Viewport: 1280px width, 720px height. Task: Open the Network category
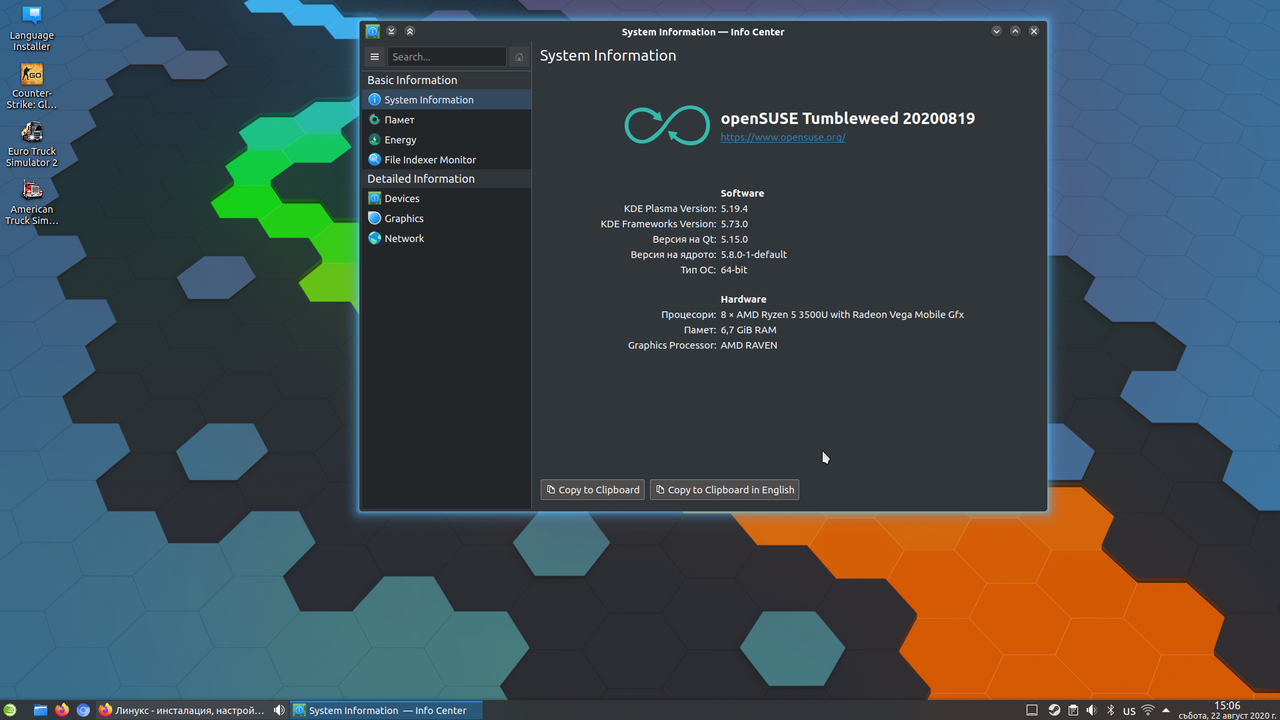(x=446, y=239)
